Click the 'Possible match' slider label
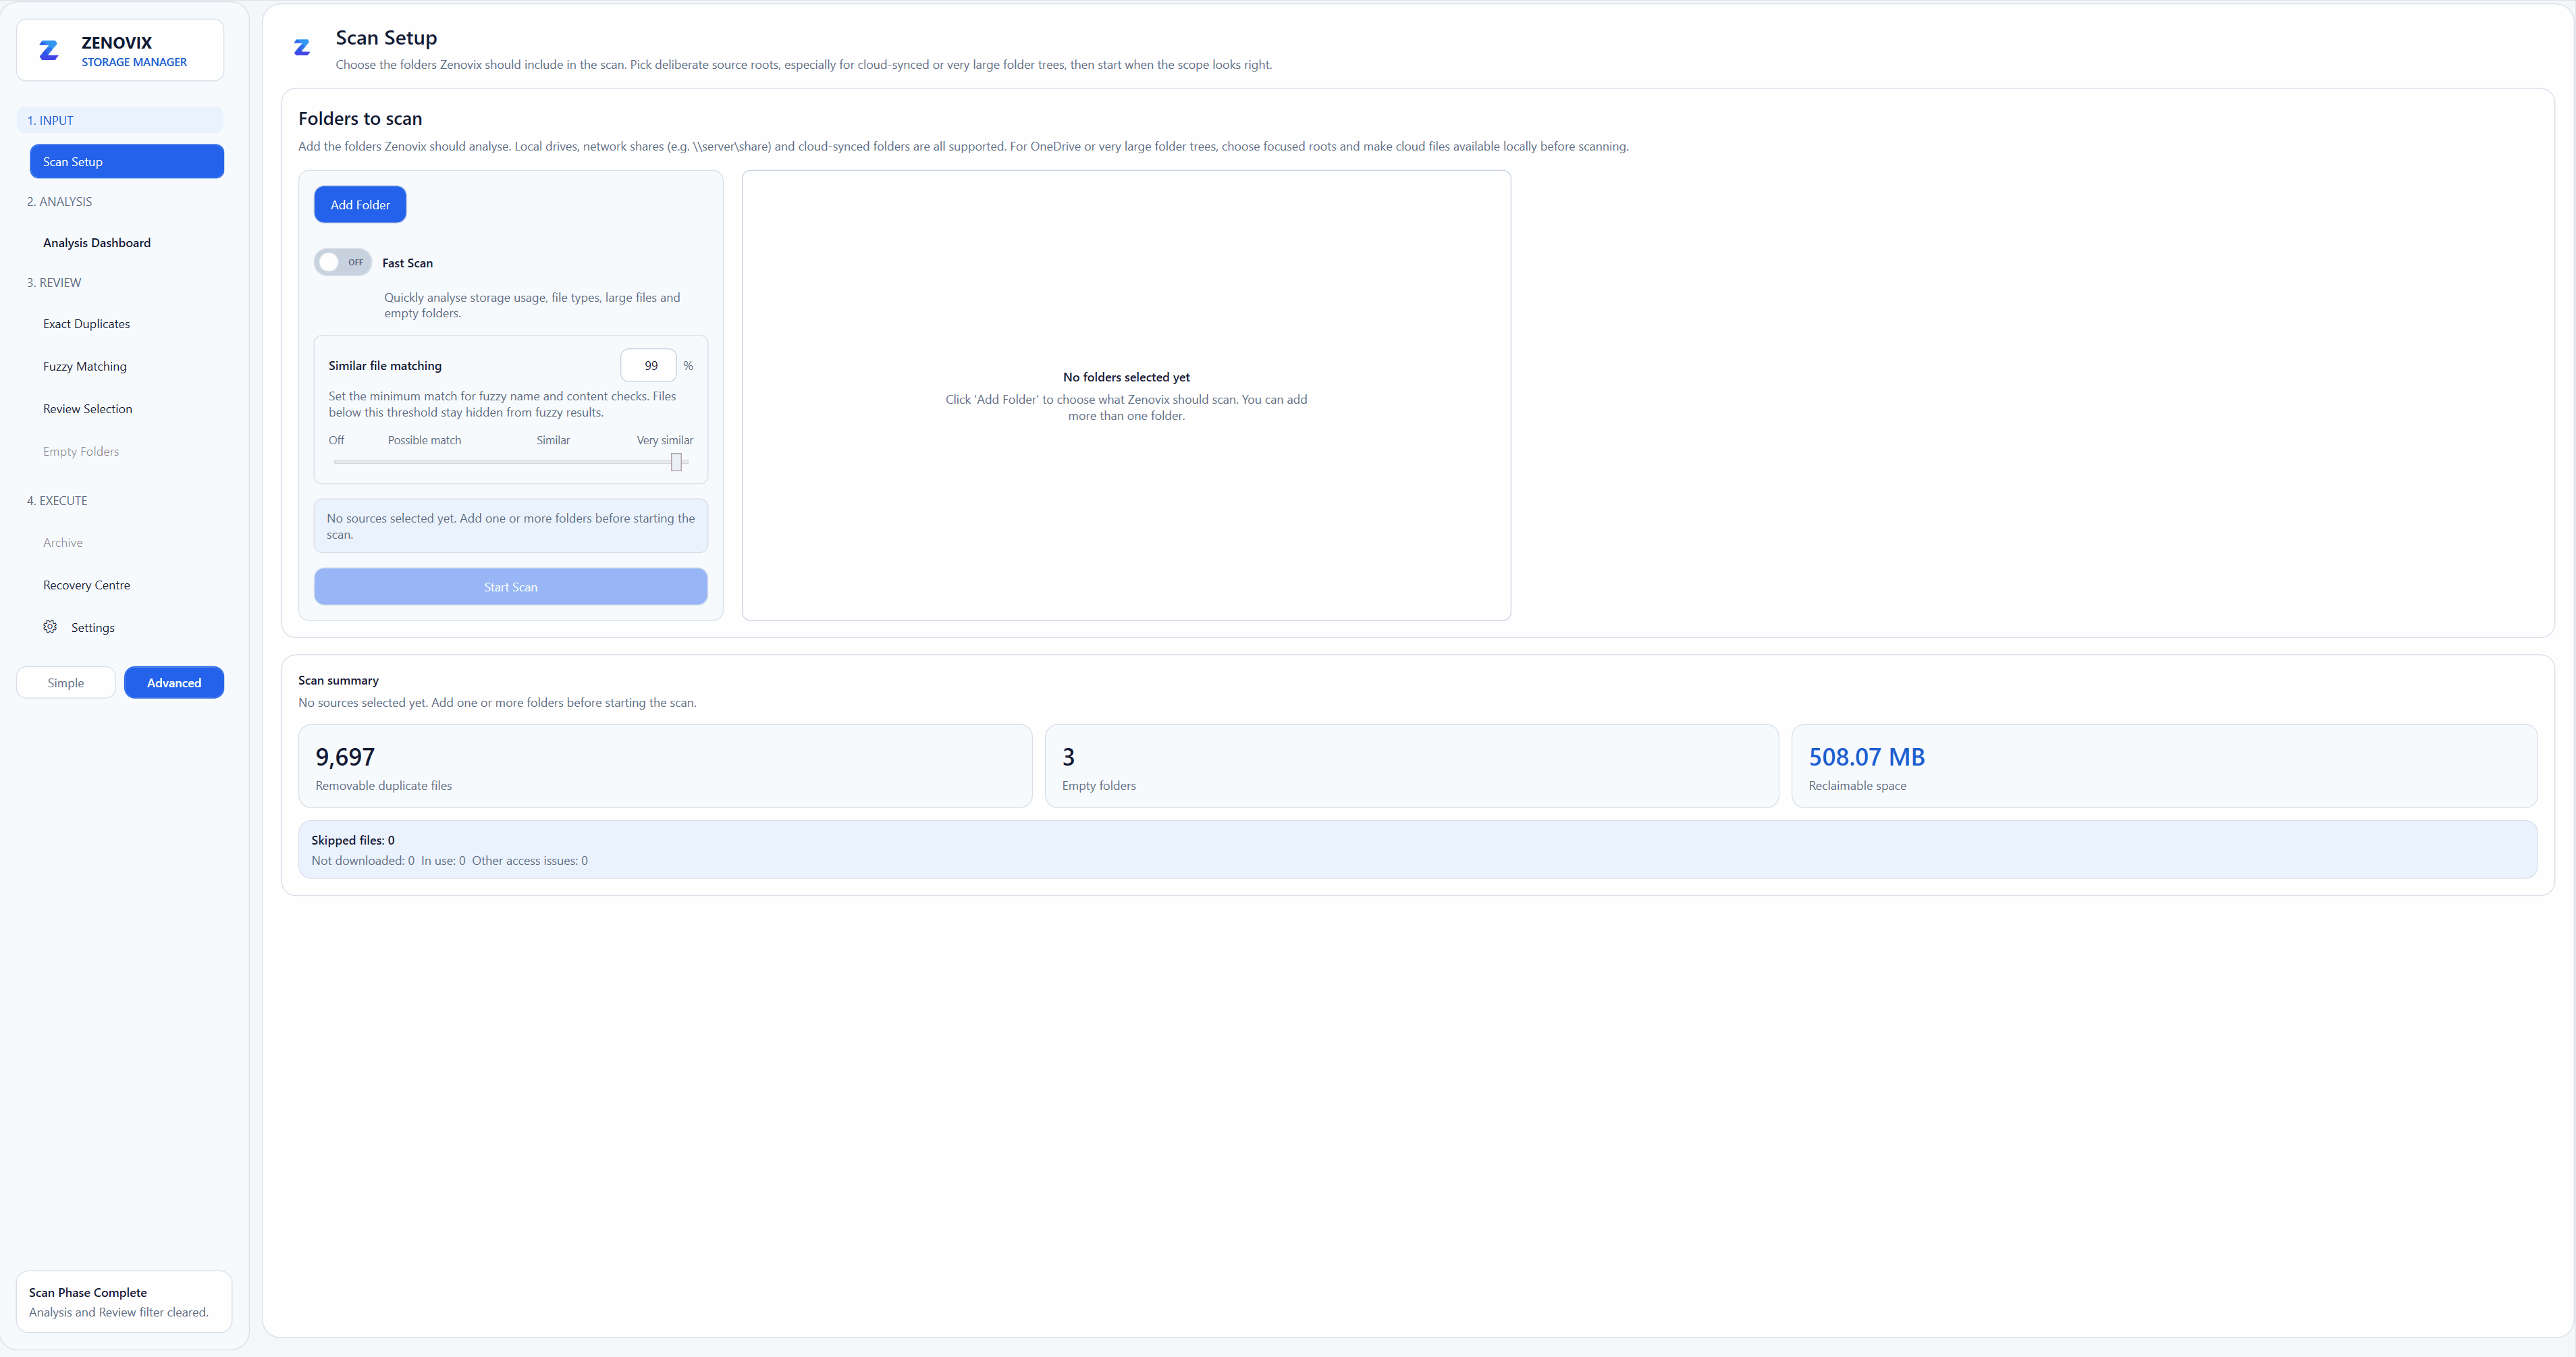The width and height of the screenshot is (2576, 1357). (425, 440)
